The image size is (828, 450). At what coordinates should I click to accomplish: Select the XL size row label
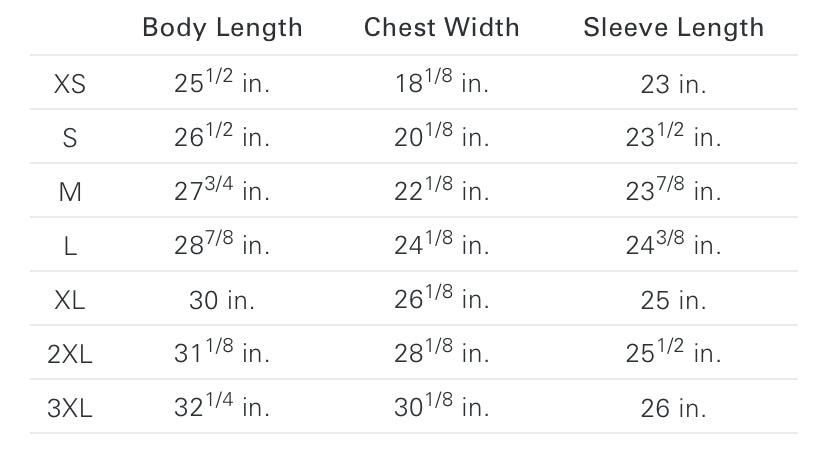click(70, 299)
